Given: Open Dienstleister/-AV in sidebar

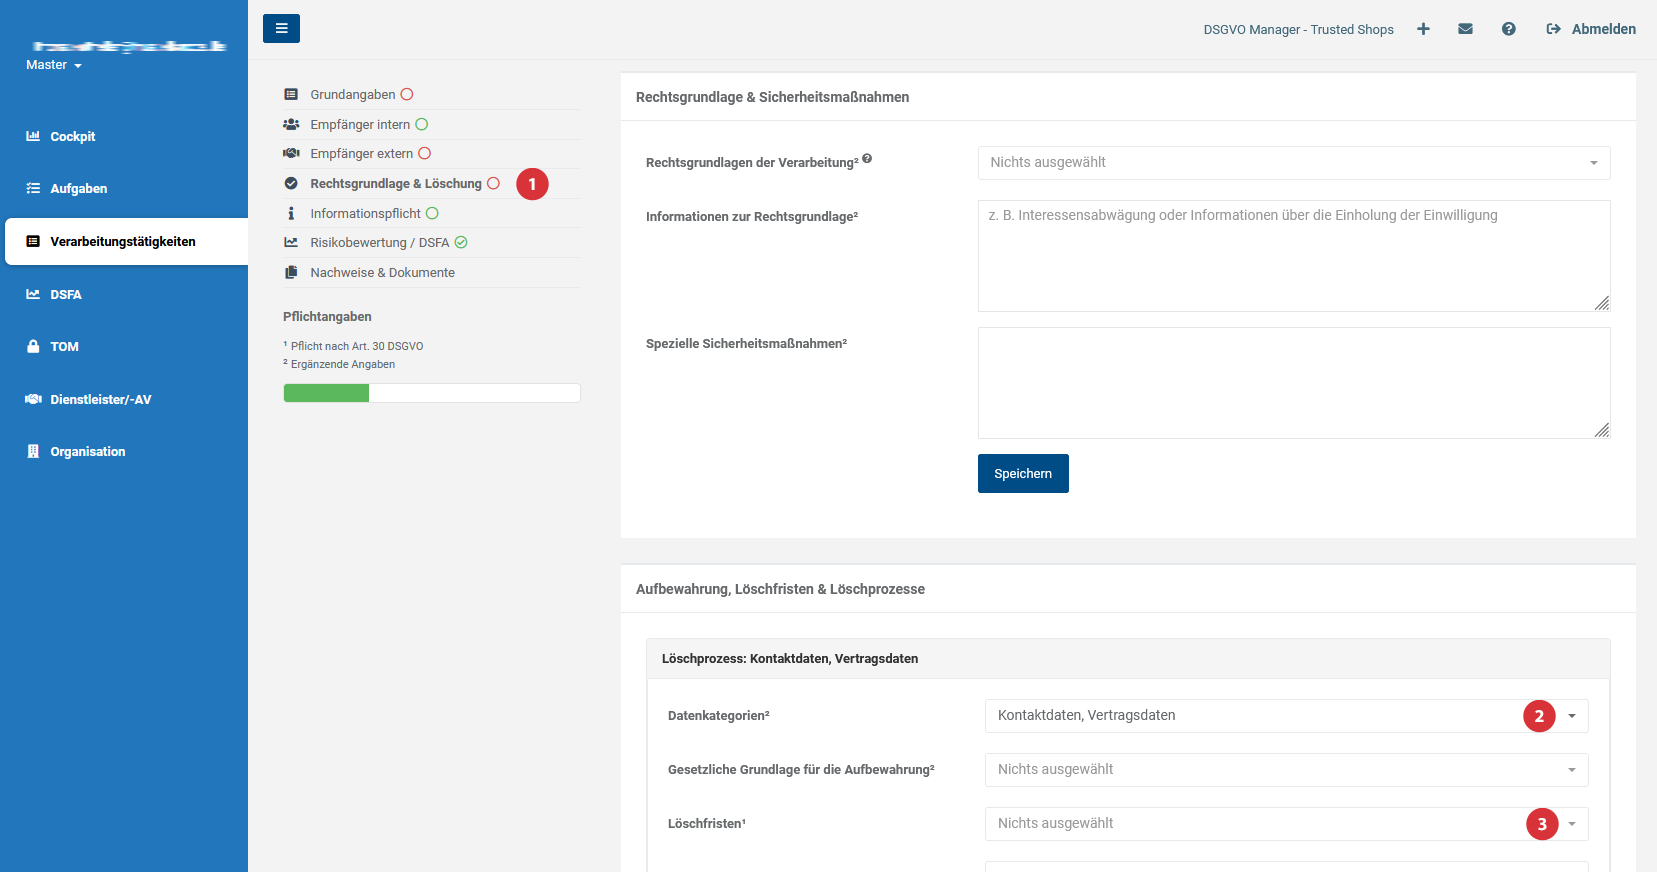Looking at the screenshot, I should coord(101,400).
